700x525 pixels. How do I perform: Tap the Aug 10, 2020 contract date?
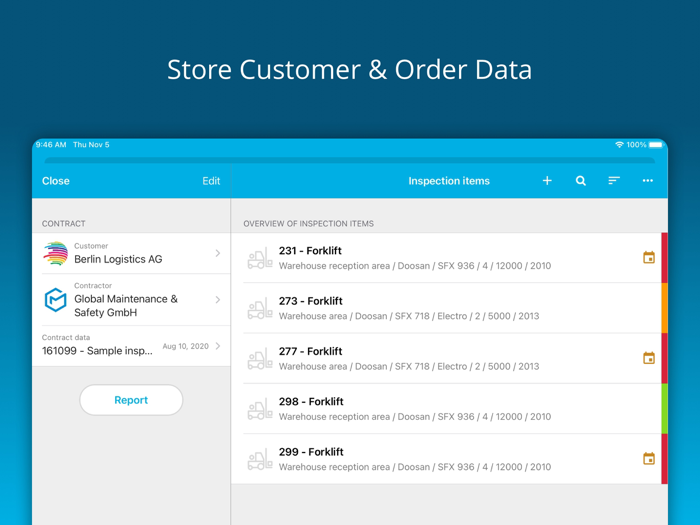click(x=185, y=346)
